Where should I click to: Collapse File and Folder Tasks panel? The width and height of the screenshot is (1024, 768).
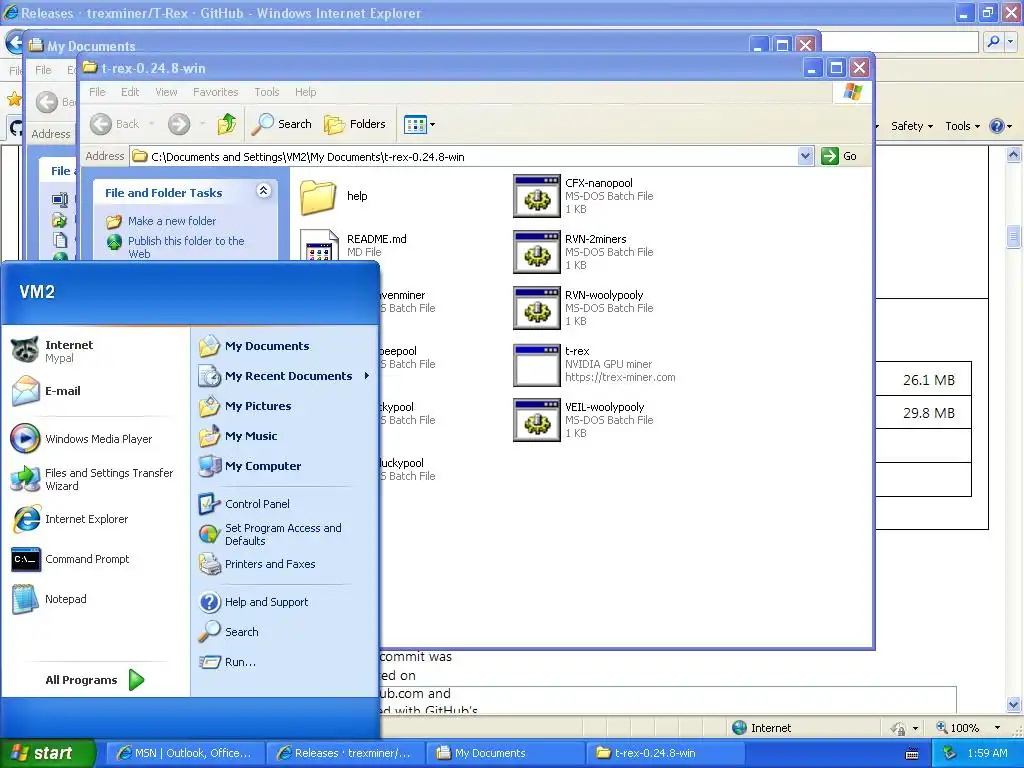(x=264, y=191)
